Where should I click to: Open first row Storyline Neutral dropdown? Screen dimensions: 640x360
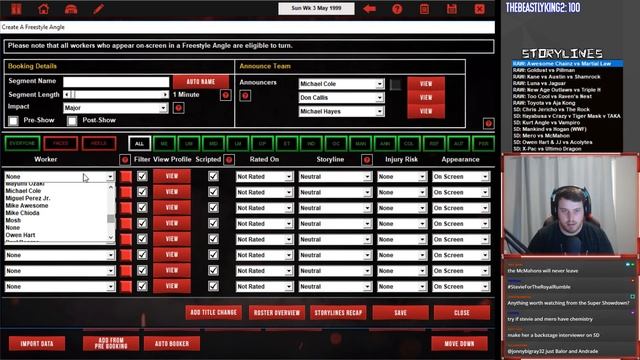tap(335, 177)
